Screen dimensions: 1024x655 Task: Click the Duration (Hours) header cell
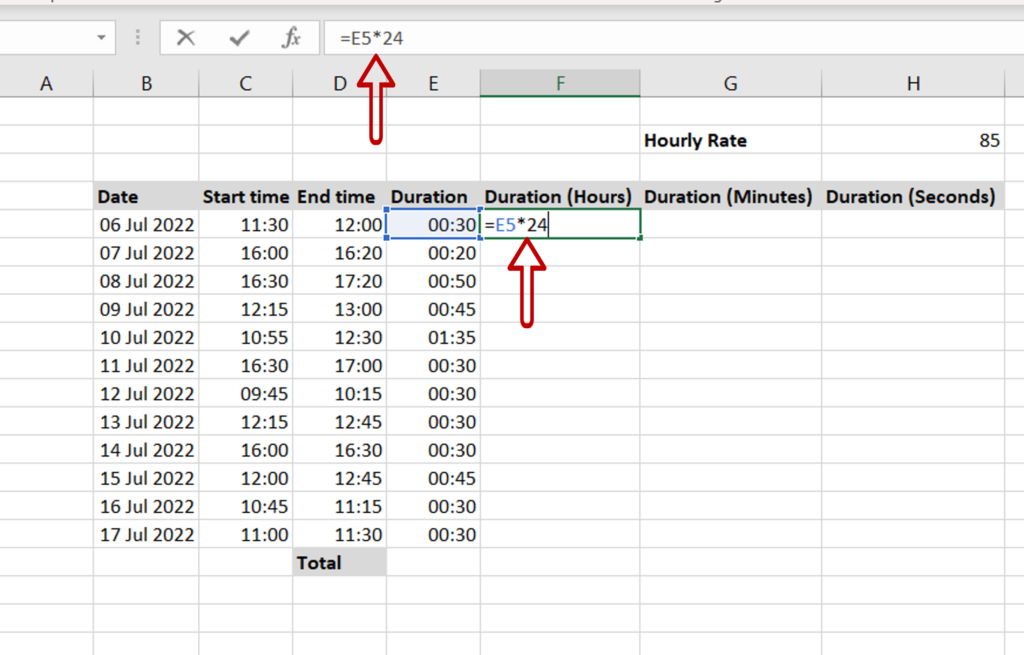(x=560, y=197)
